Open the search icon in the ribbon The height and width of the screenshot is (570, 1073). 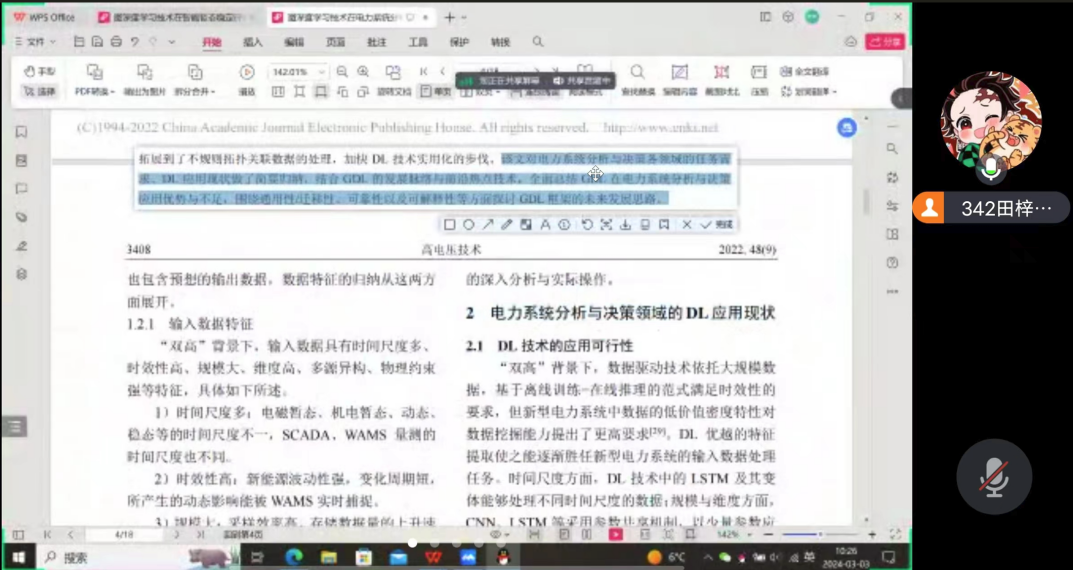click(538, 42)
